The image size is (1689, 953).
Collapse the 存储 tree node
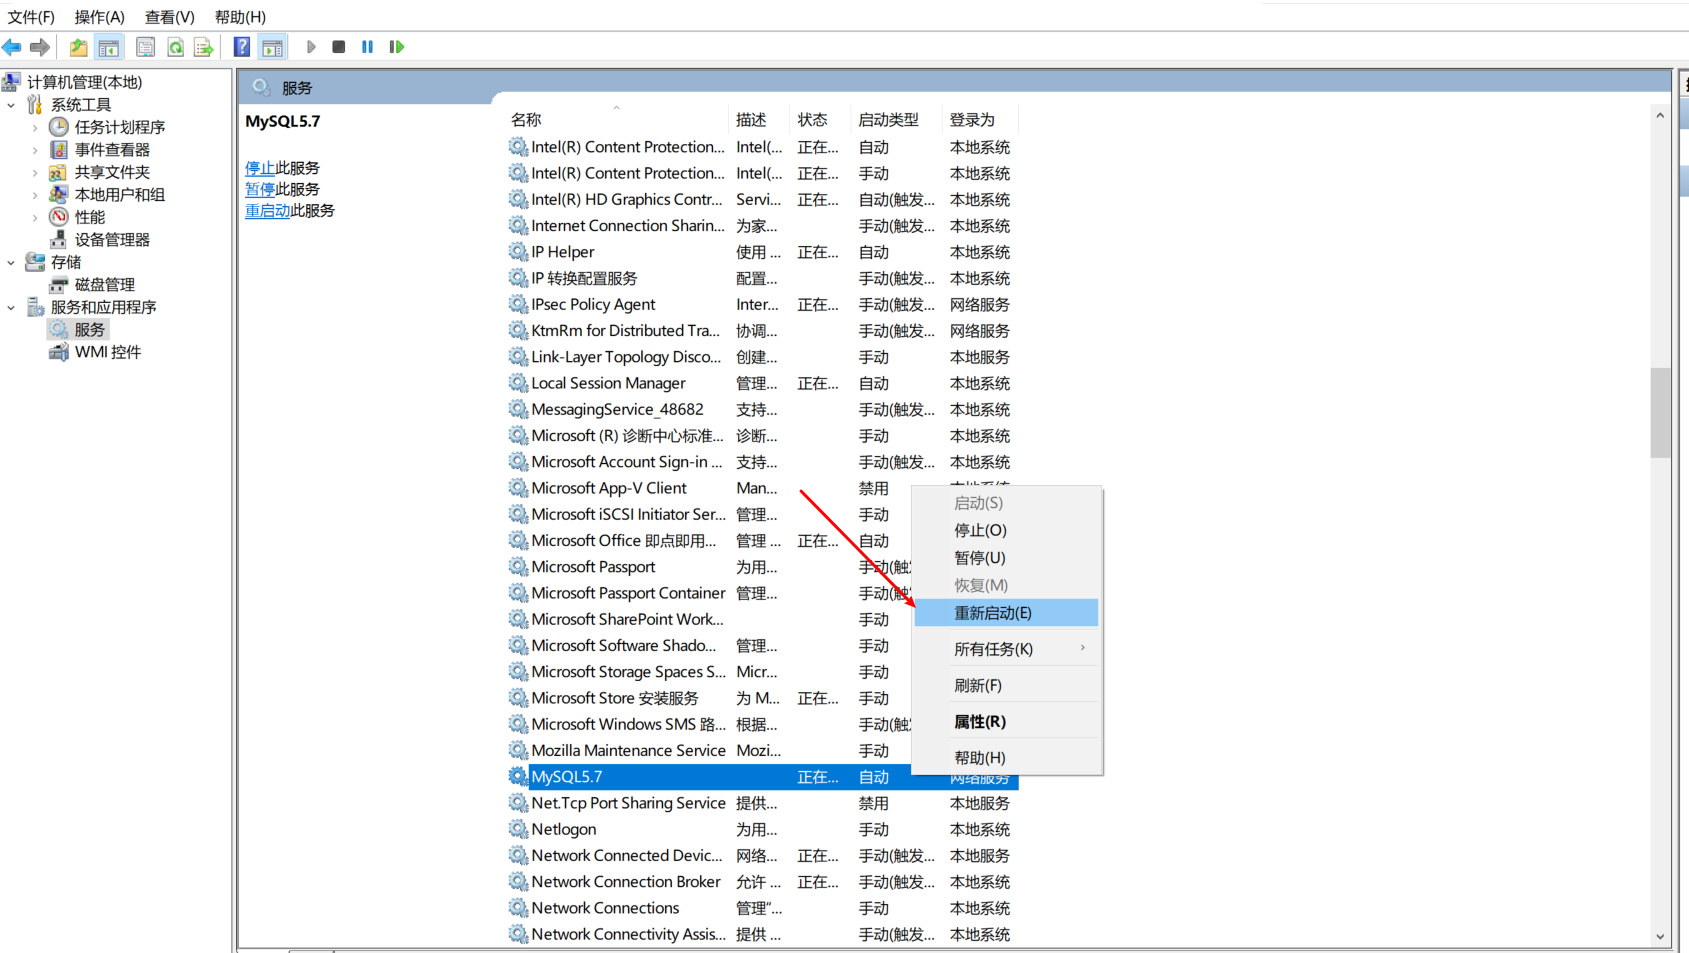[x=11, y=262]
